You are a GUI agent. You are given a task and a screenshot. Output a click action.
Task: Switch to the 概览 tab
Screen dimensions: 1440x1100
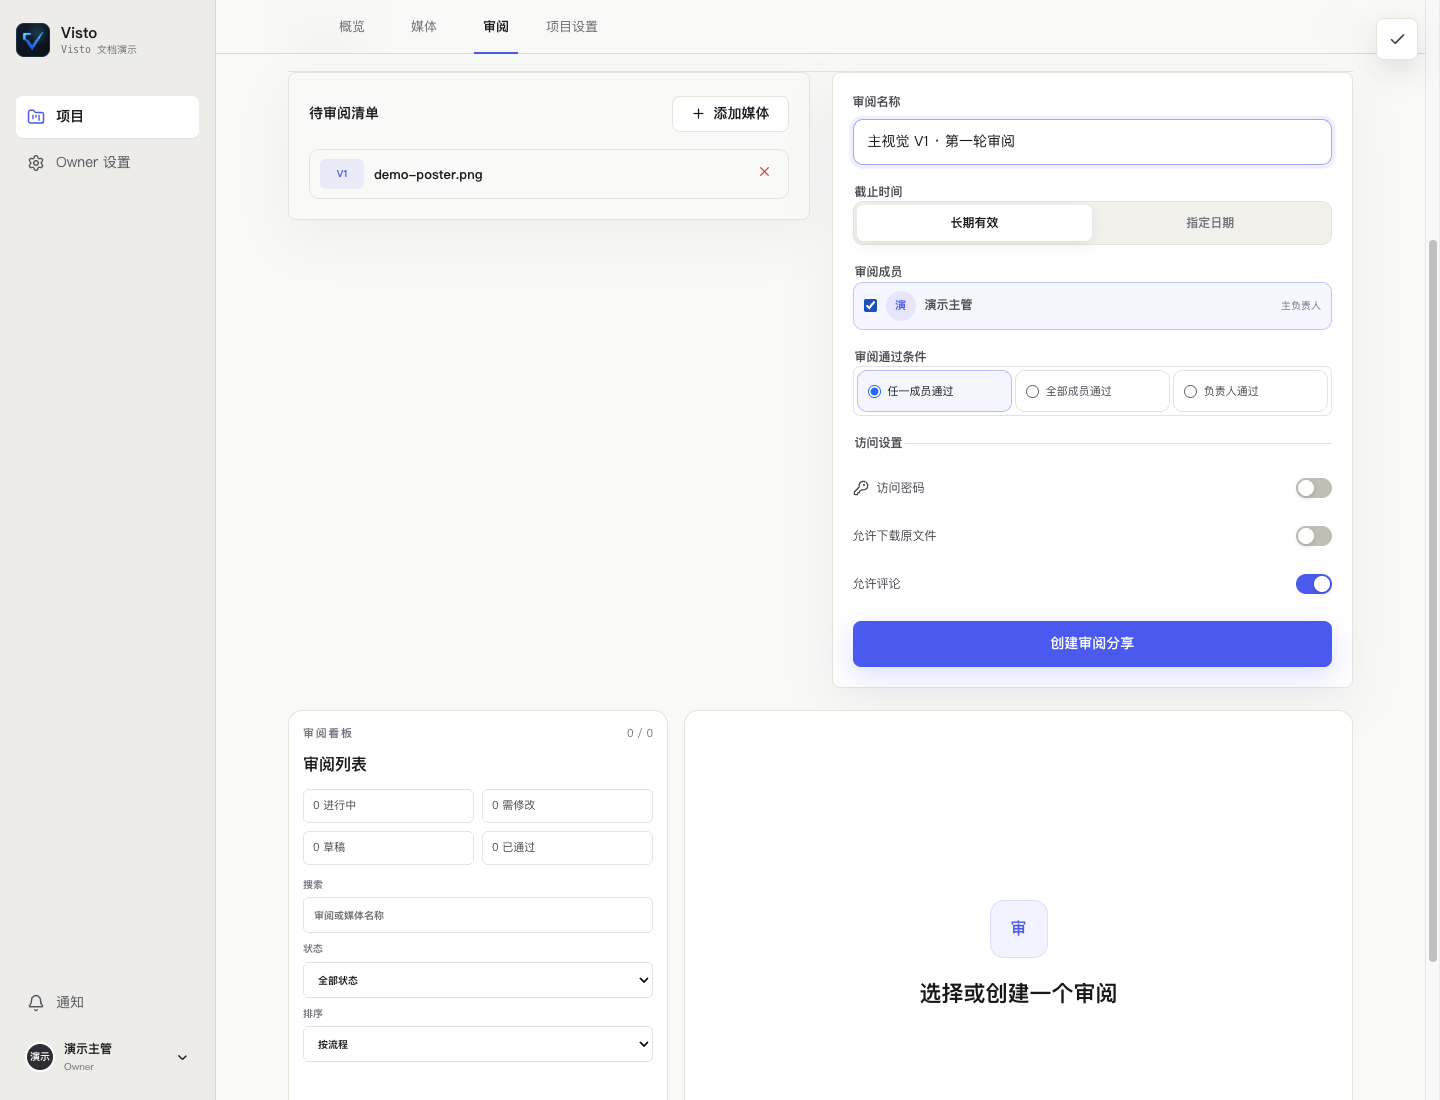pyautogui.click(x=352, y=27)
